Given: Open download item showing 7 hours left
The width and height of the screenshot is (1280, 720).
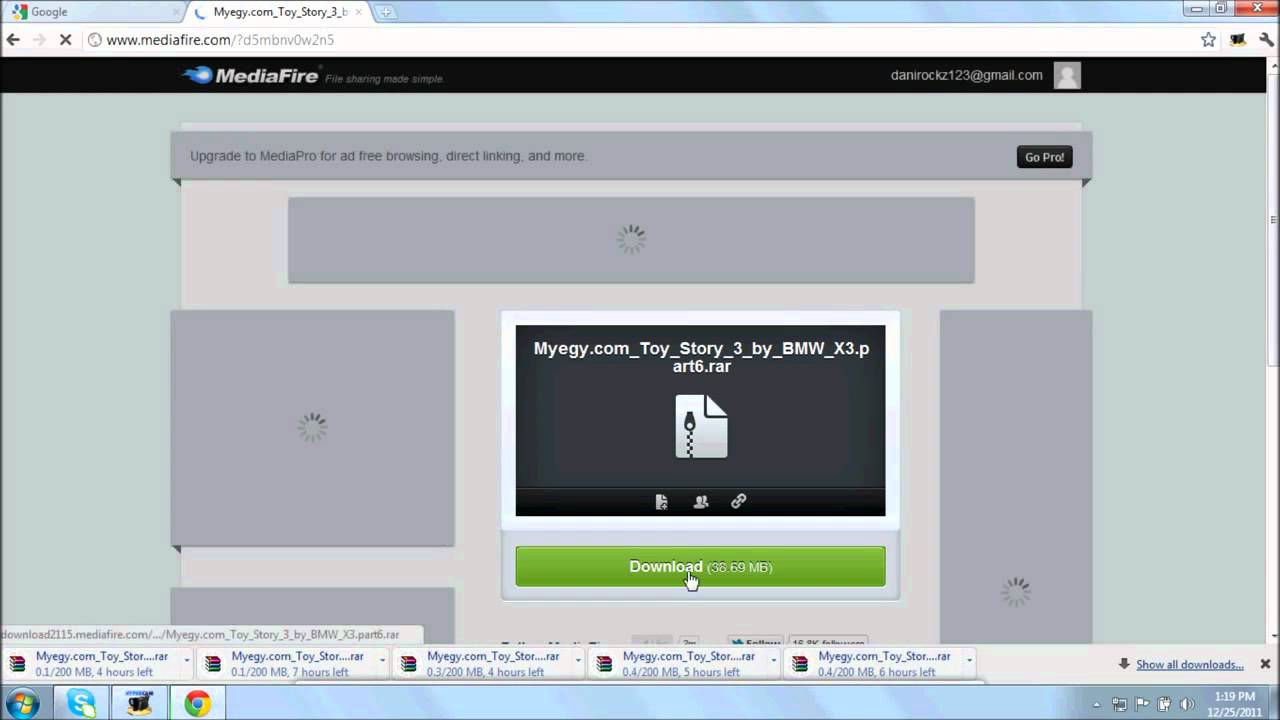Looking at the screenshot, I should tap(285, 664).
